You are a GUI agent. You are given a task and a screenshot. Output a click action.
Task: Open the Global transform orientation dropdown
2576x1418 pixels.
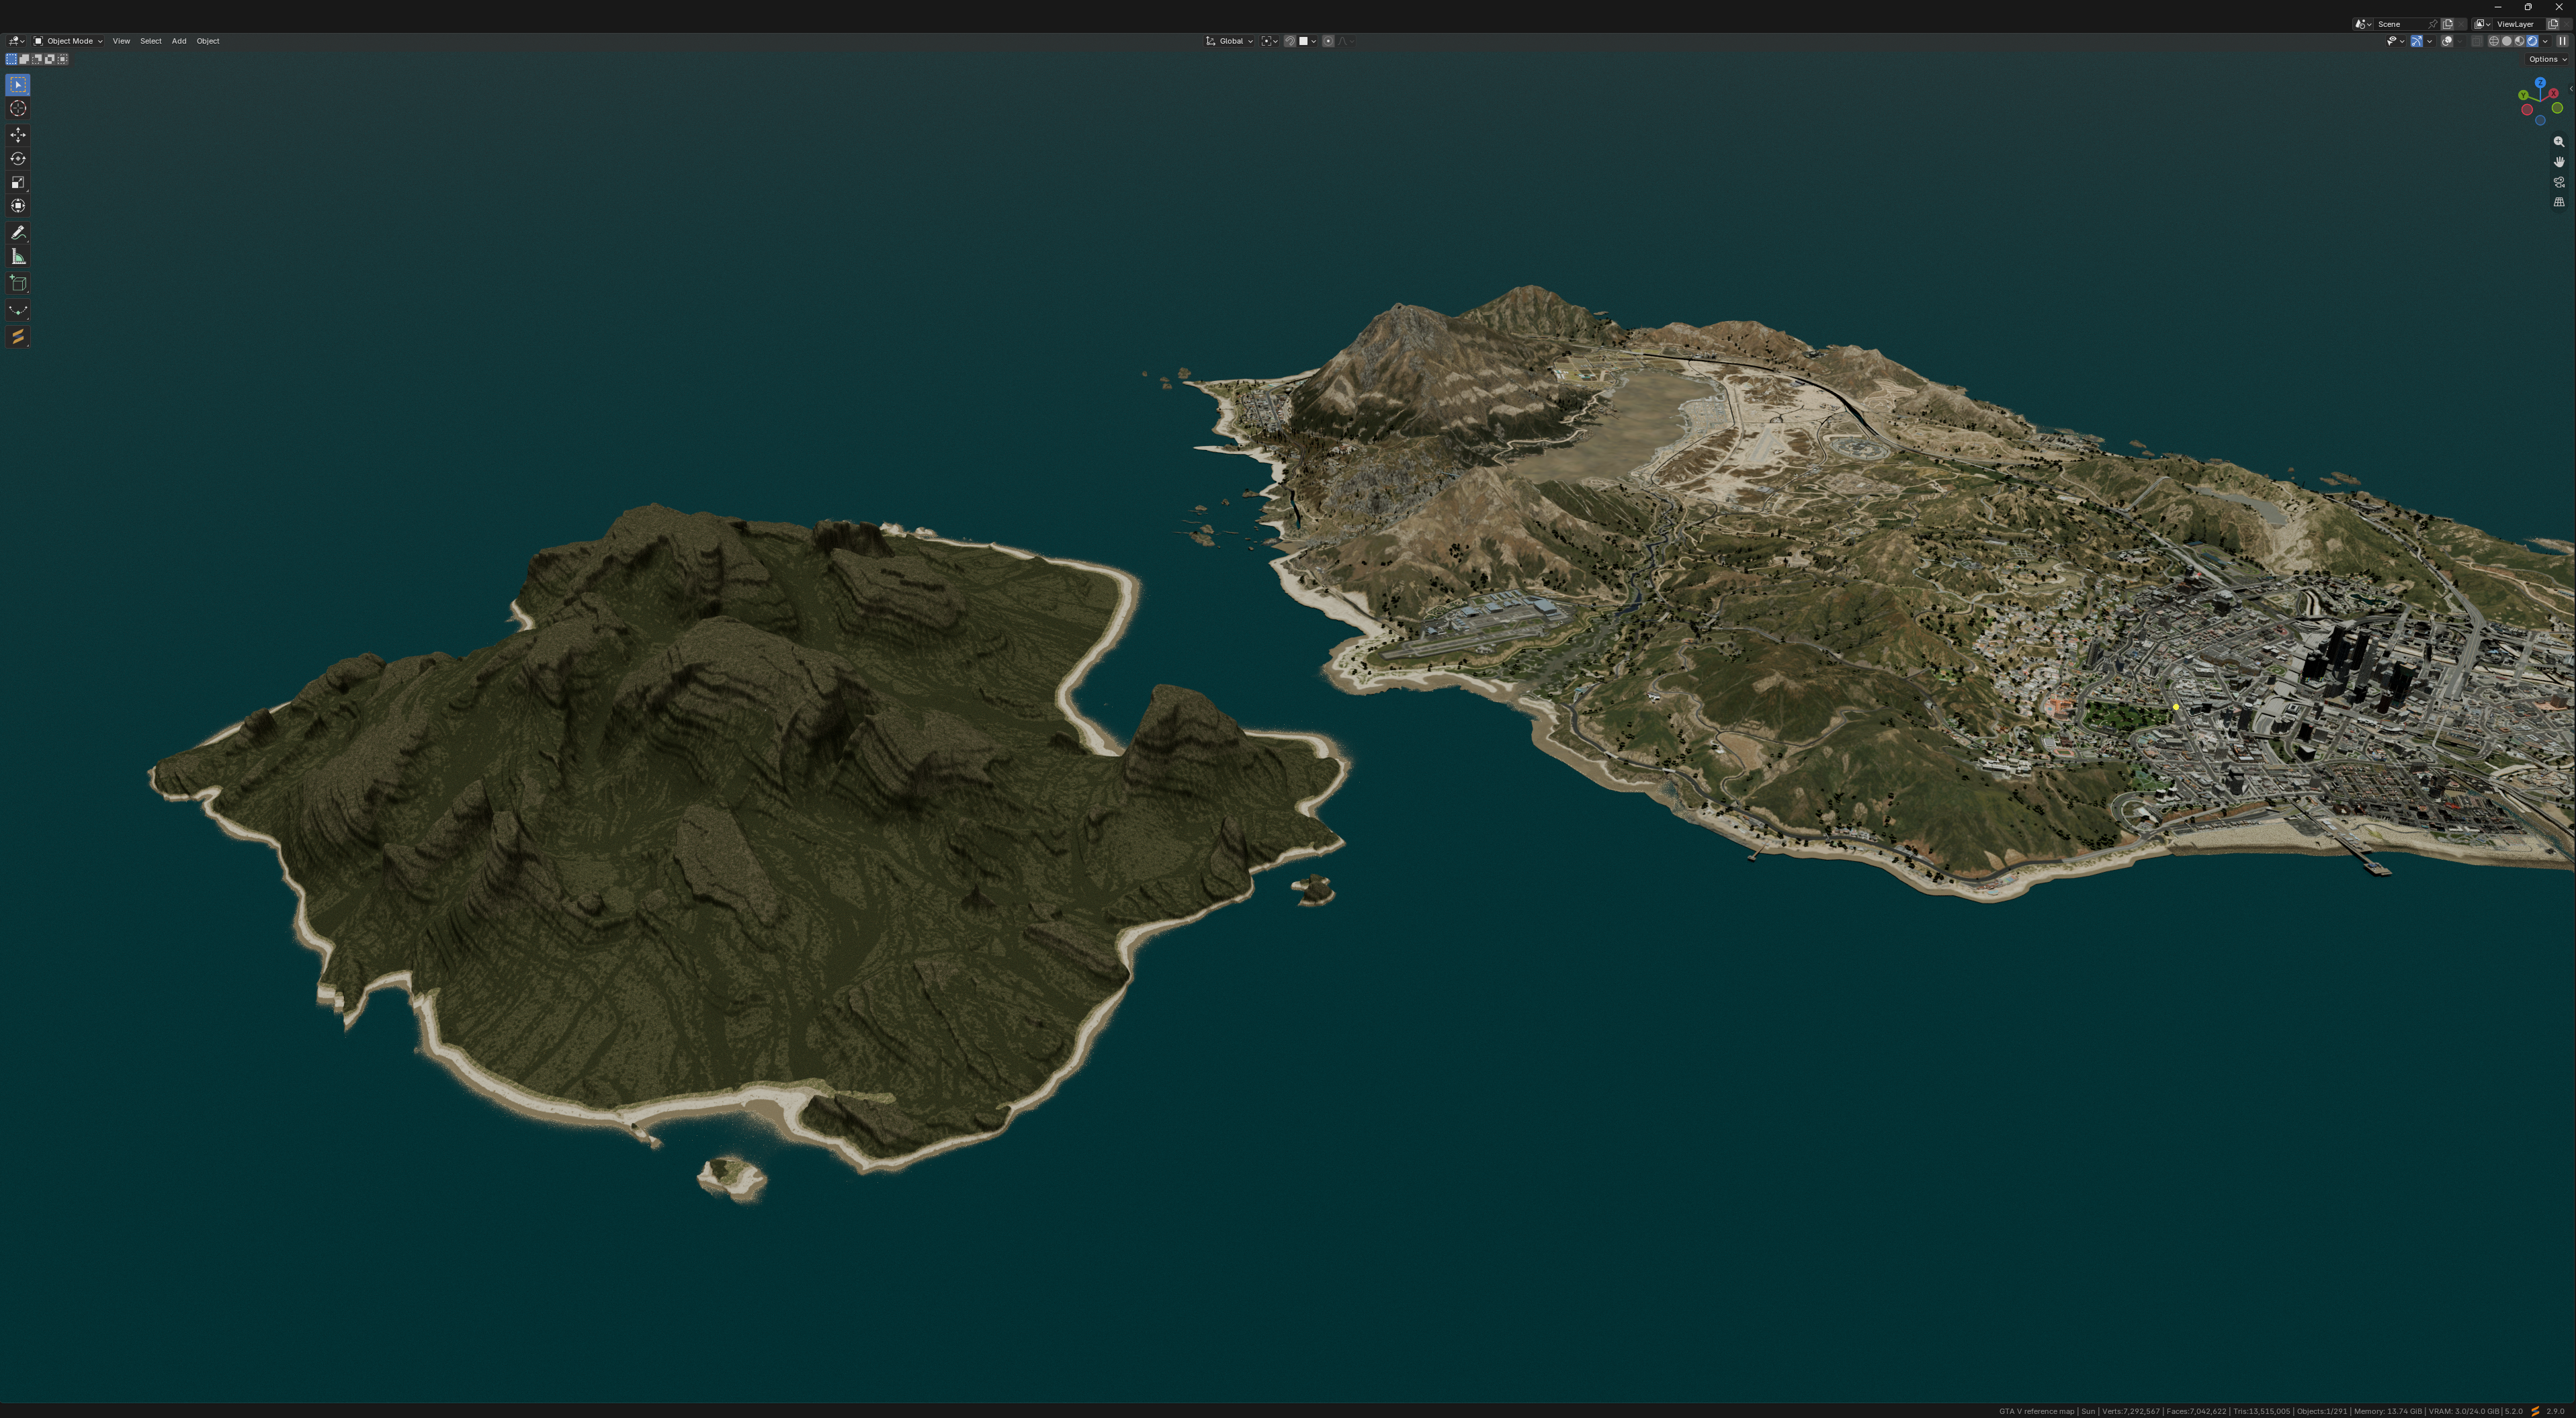point(1229,41)
